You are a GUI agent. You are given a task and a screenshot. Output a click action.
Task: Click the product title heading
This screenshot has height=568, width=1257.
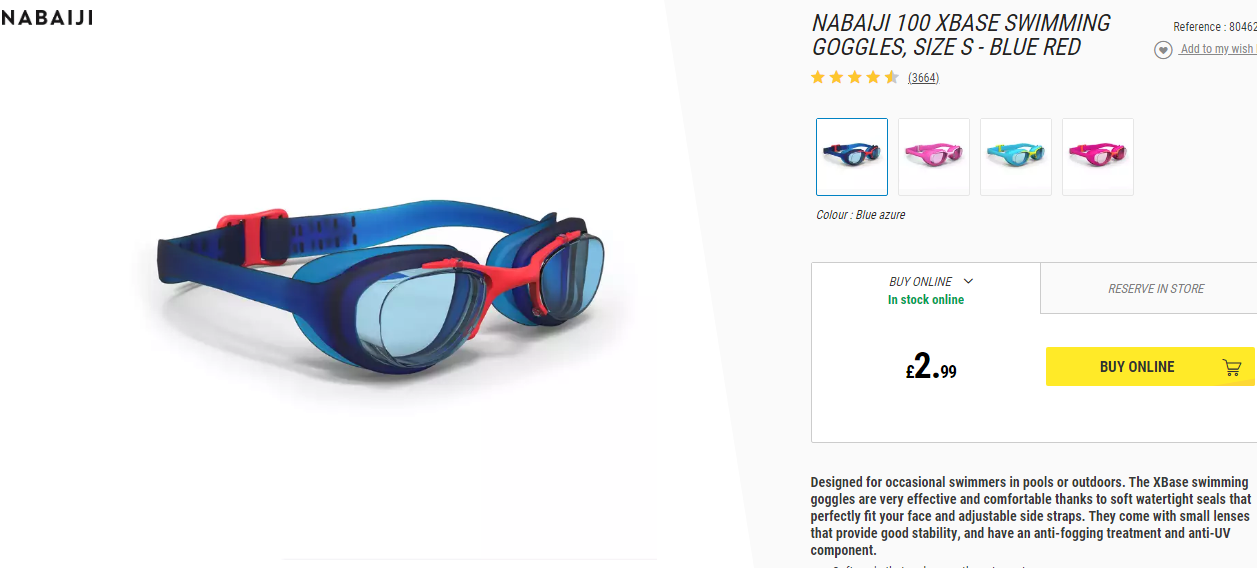pos(961,35)
